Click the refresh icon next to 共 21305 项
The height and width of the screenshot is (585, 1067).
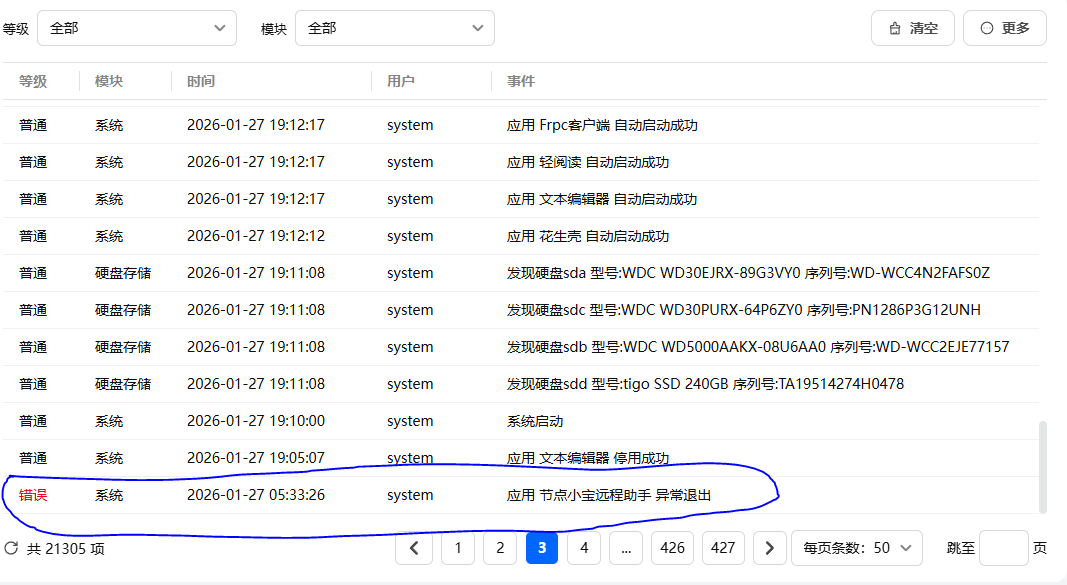click(x=14, y=548)
